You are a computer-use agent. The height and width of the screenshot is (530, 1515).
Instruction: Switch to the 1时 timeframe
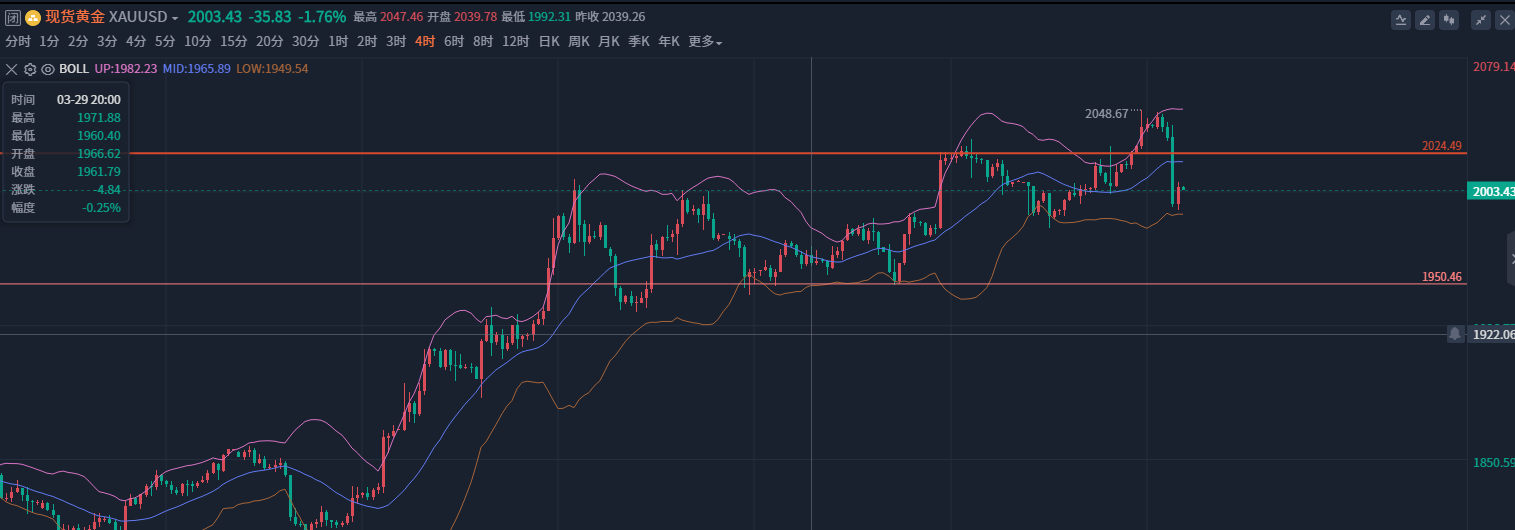(338, 42)
